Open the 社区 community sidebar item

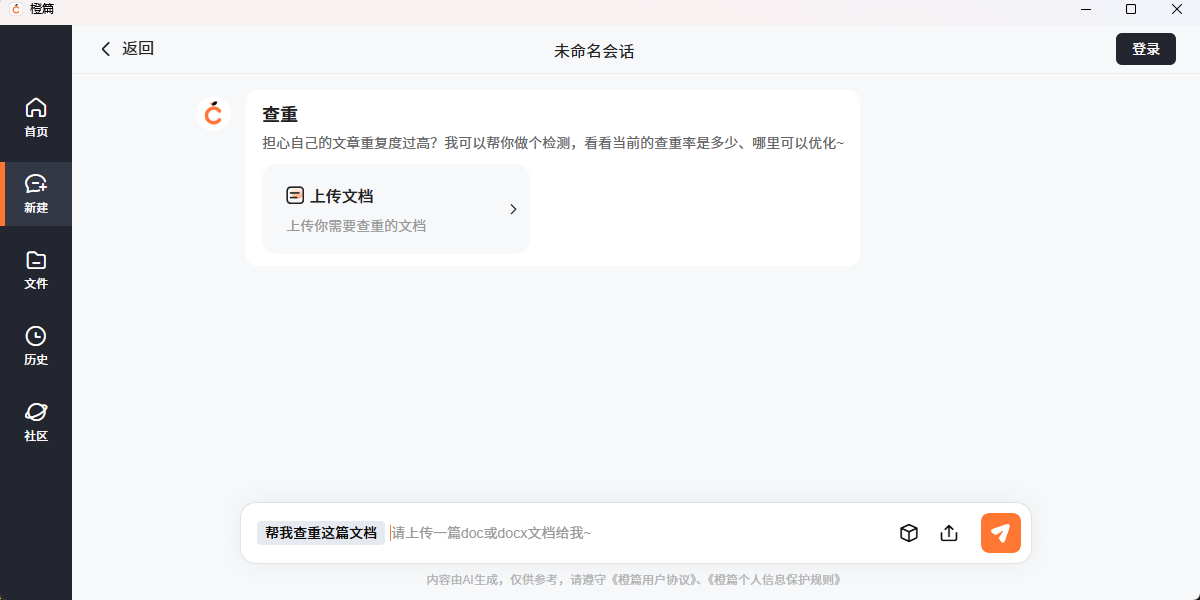(36, 422)
